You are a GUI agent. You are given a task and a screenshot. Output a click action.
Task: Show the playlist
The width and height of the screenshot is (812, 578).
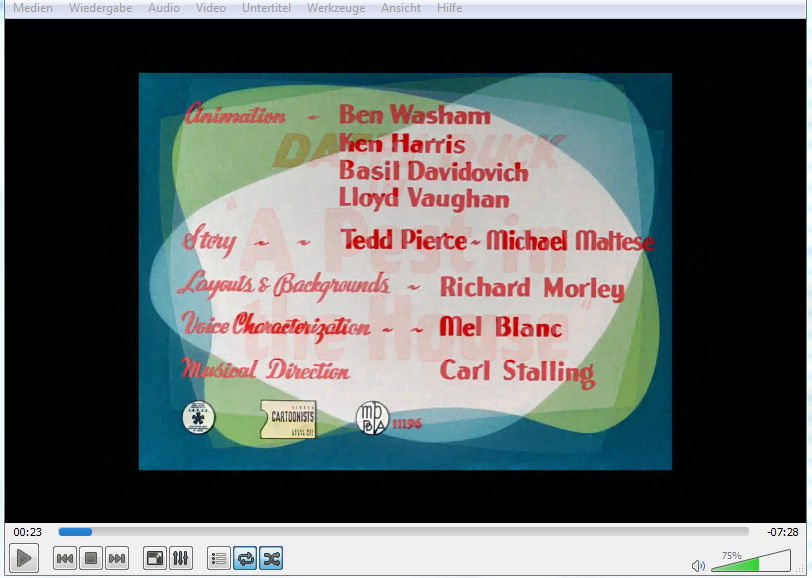coord(219,558)
